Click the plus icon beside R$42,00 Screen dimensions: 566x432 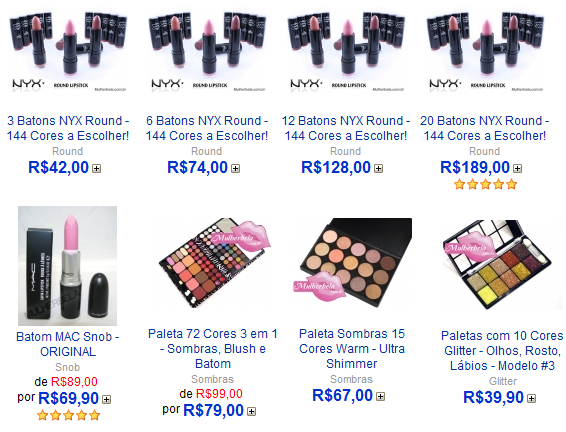point(96,169)
